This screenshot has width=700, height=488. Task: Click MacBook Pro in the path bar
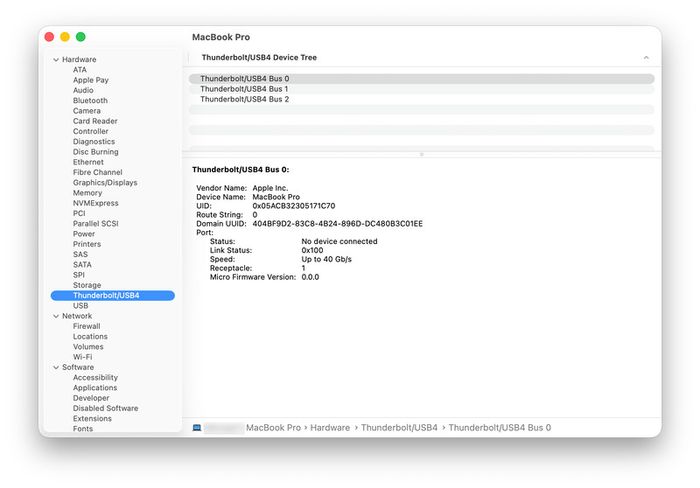tap(273, 428)
